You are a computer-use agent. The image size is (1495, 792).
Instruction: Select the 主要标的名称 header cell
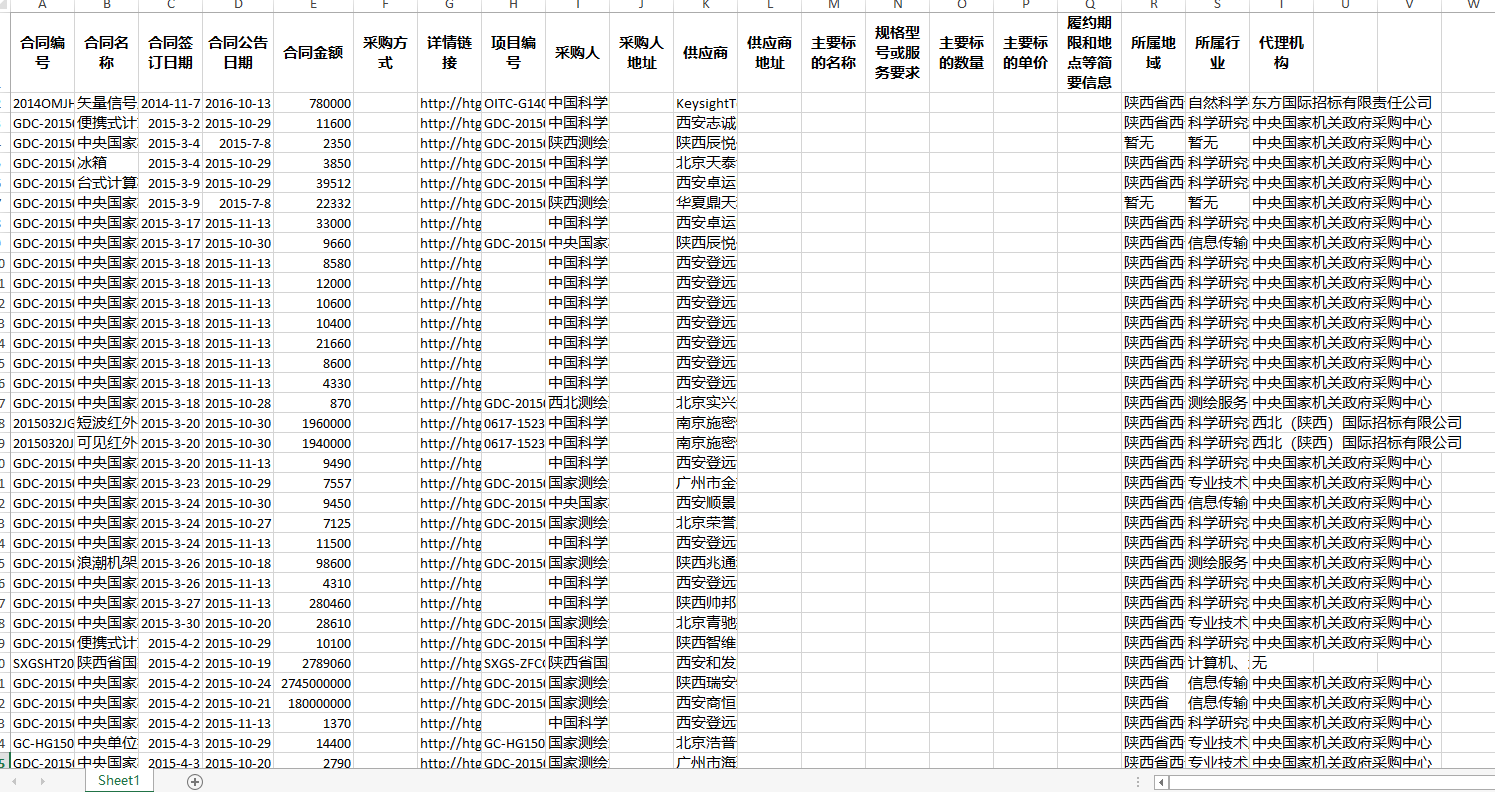pos(833,53)
